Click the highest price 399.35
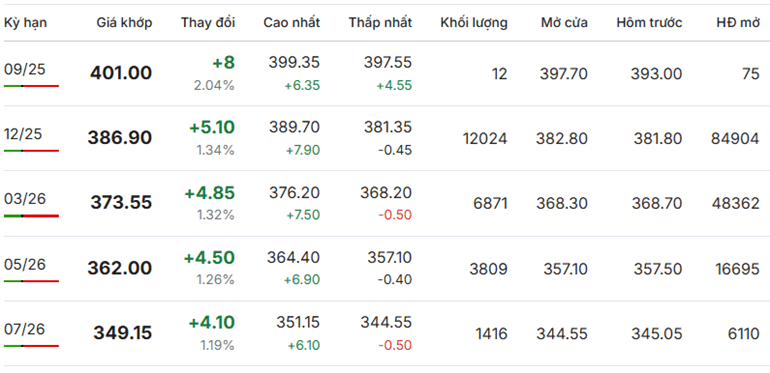770x373 pixels. (294, 62)
